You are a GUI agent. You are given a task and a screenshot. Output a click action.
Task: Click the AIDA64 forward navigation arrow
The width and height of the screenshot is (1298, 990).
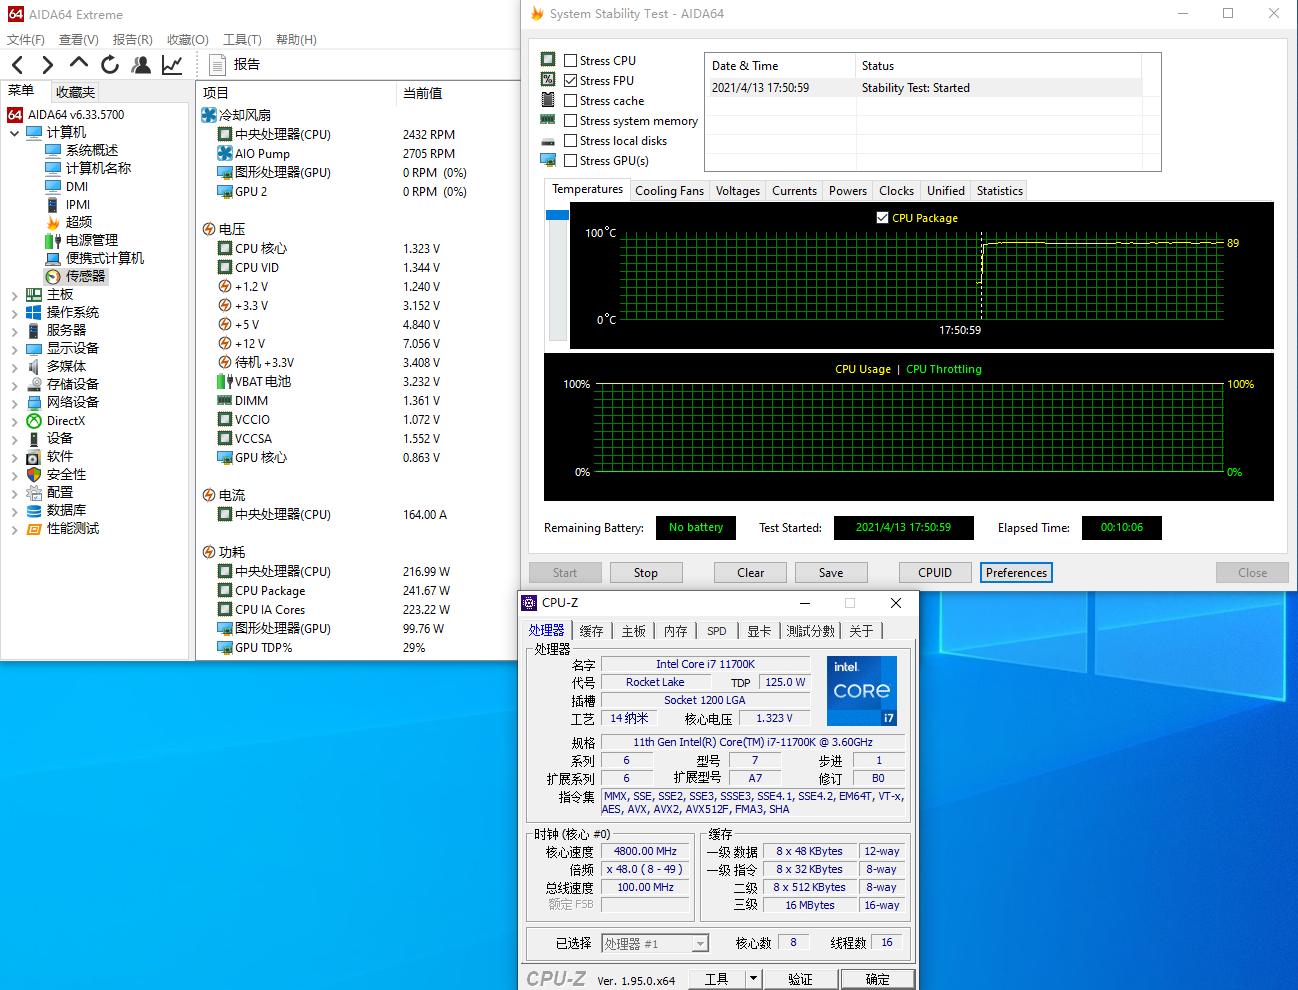(x=47, y=65)
